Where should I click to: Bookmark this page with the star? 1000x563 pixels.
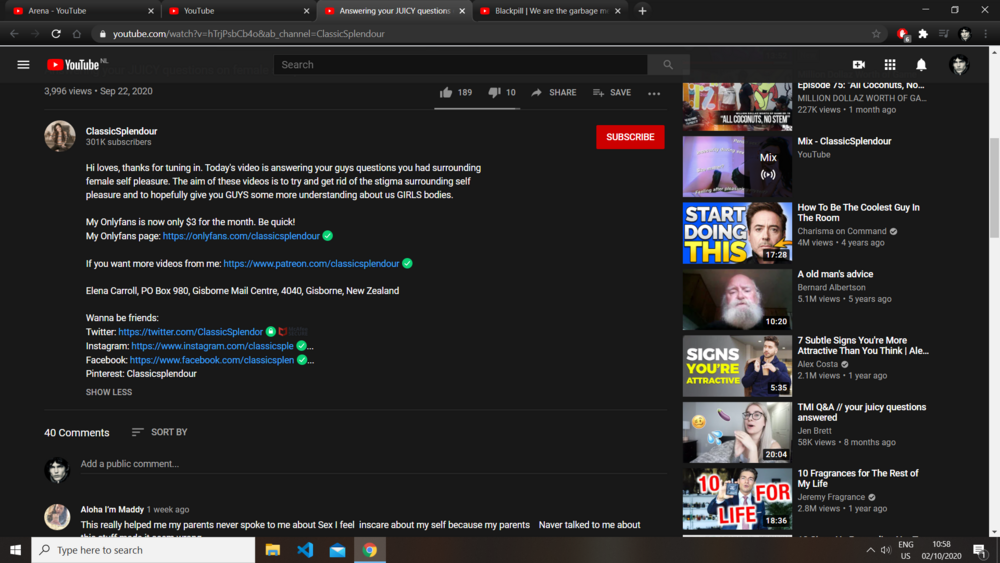876,34
